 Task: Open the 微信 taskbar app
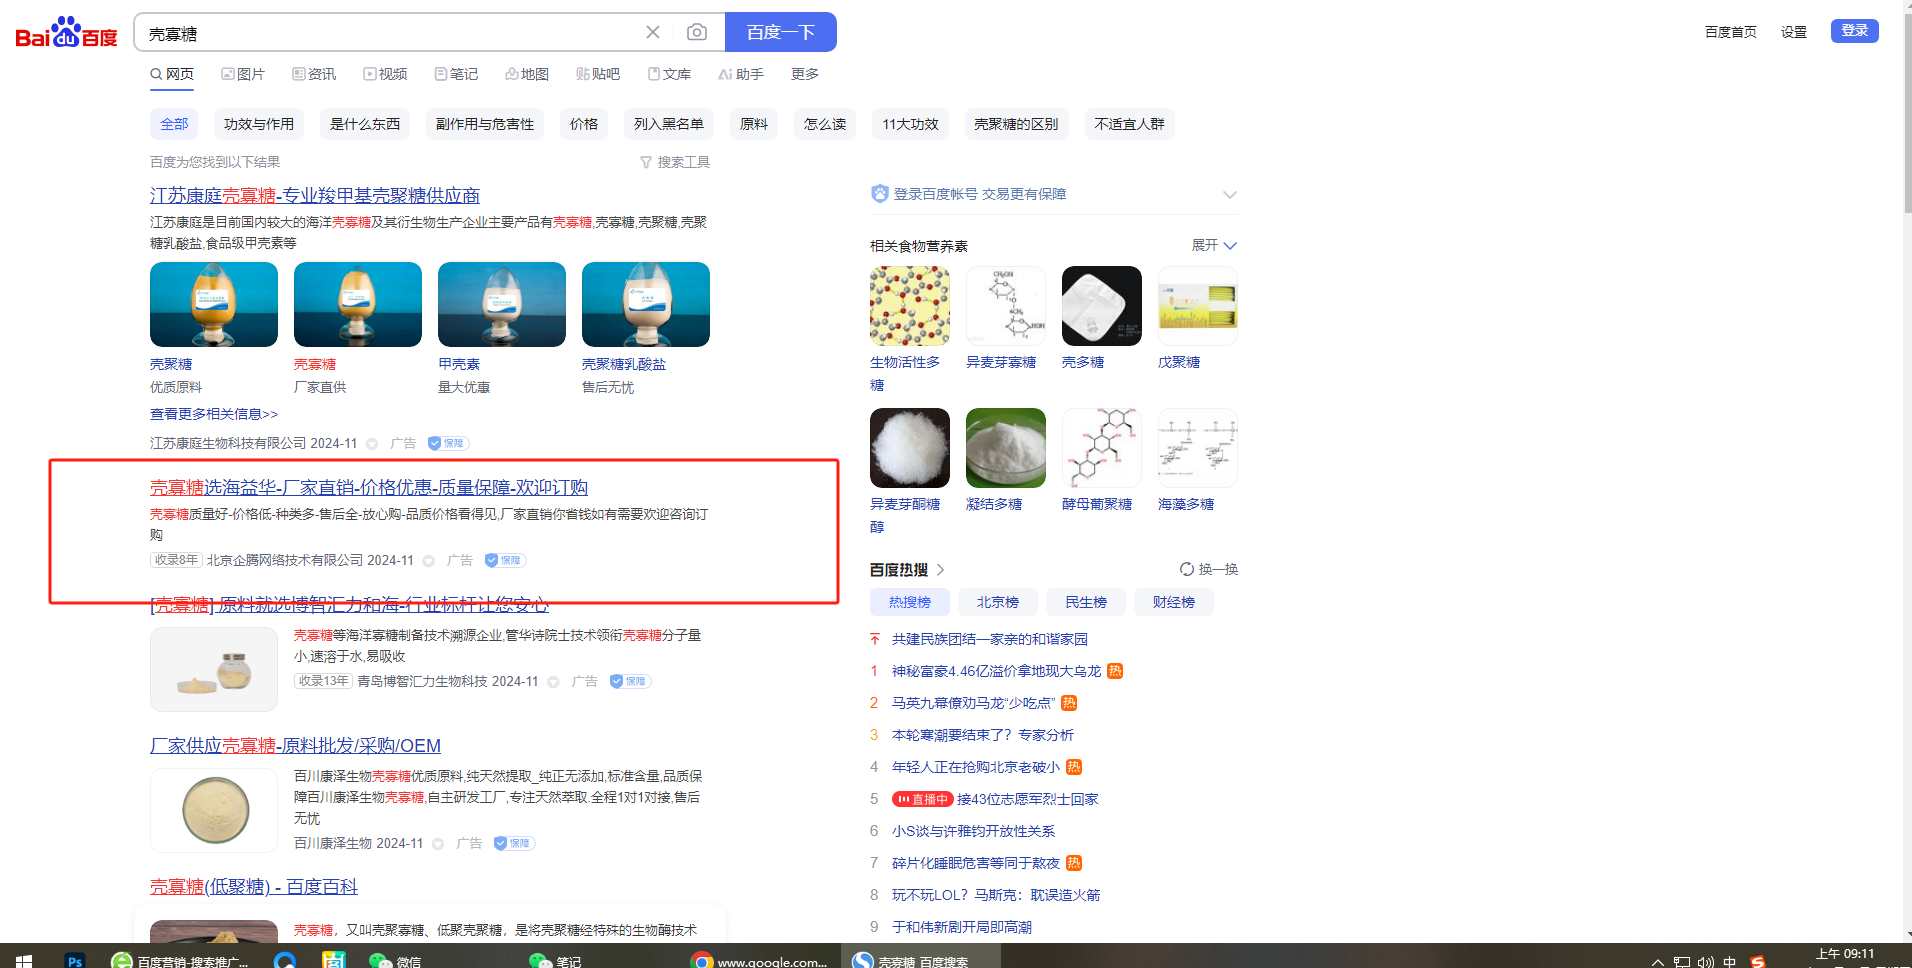[396, 960]
